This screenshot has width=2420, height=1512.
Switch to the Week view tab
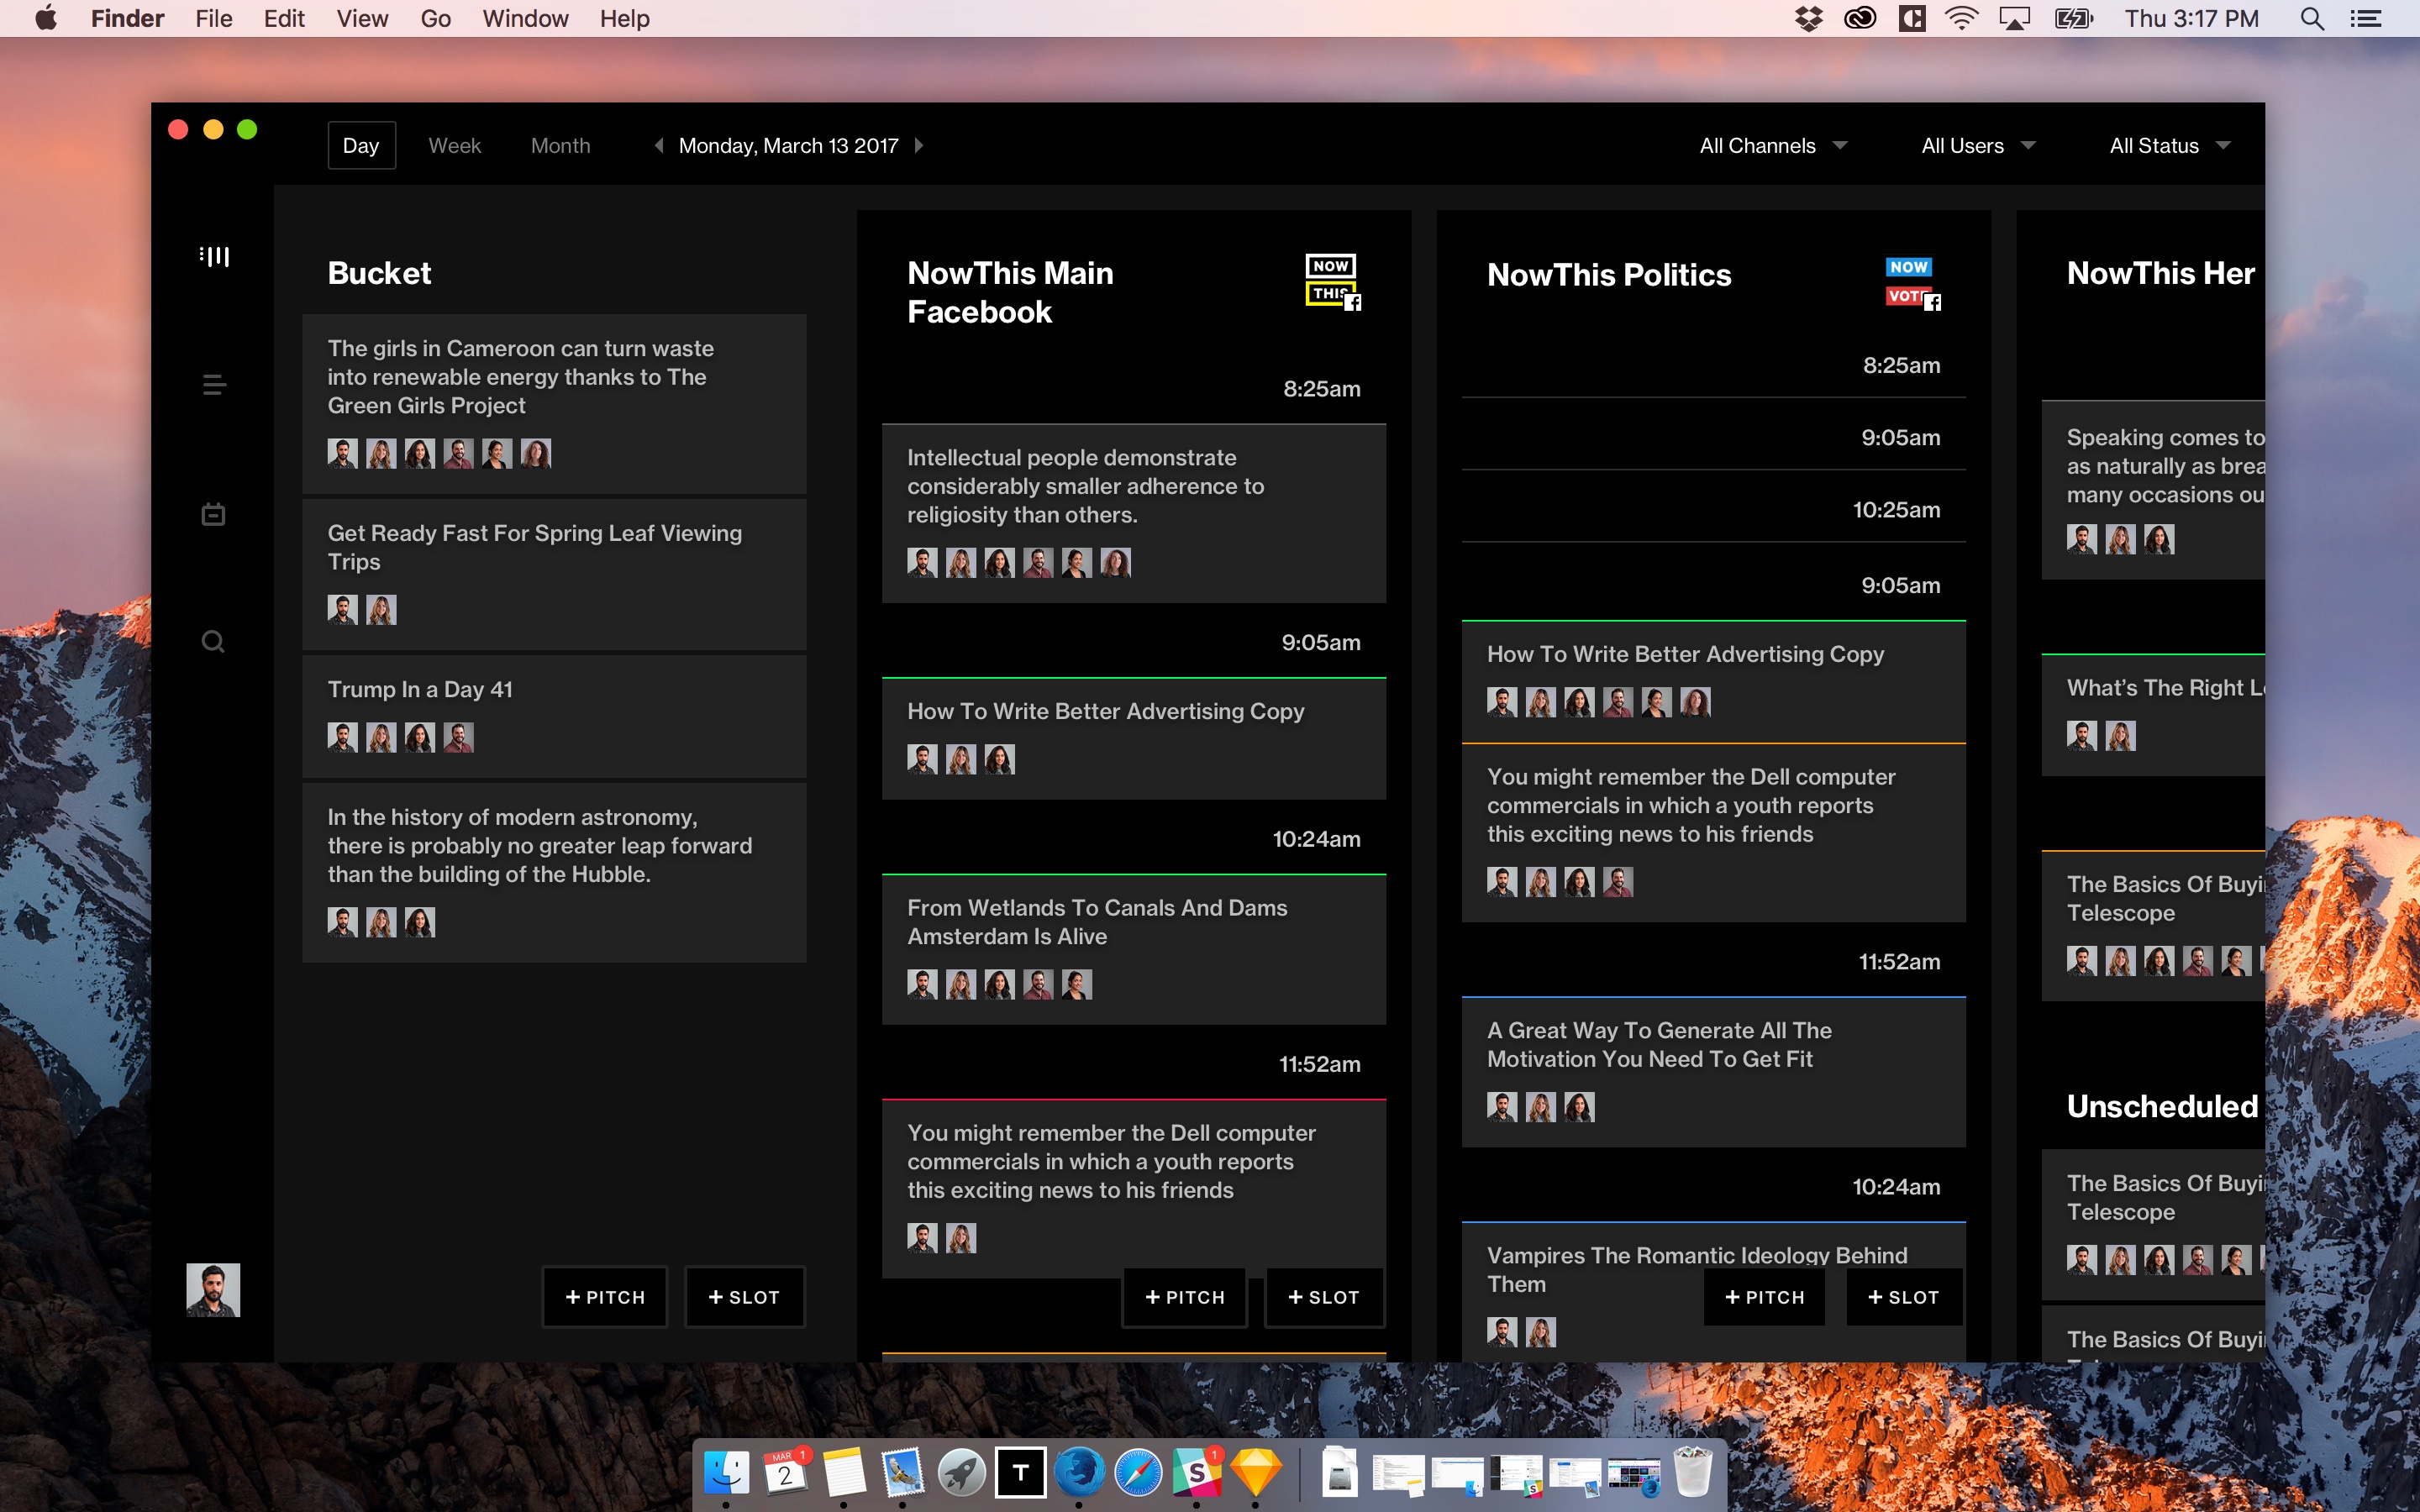point(454,146)
